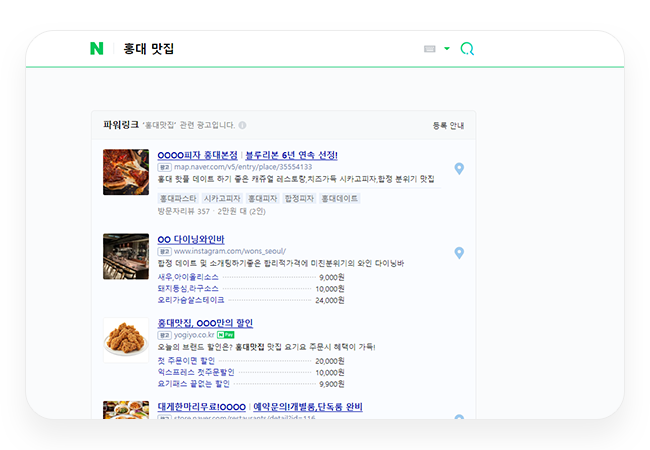This screenshot has height=450, width=650.
Task: Click the 합정 데이트 및 소개팅 description
Action: point(281,263)
